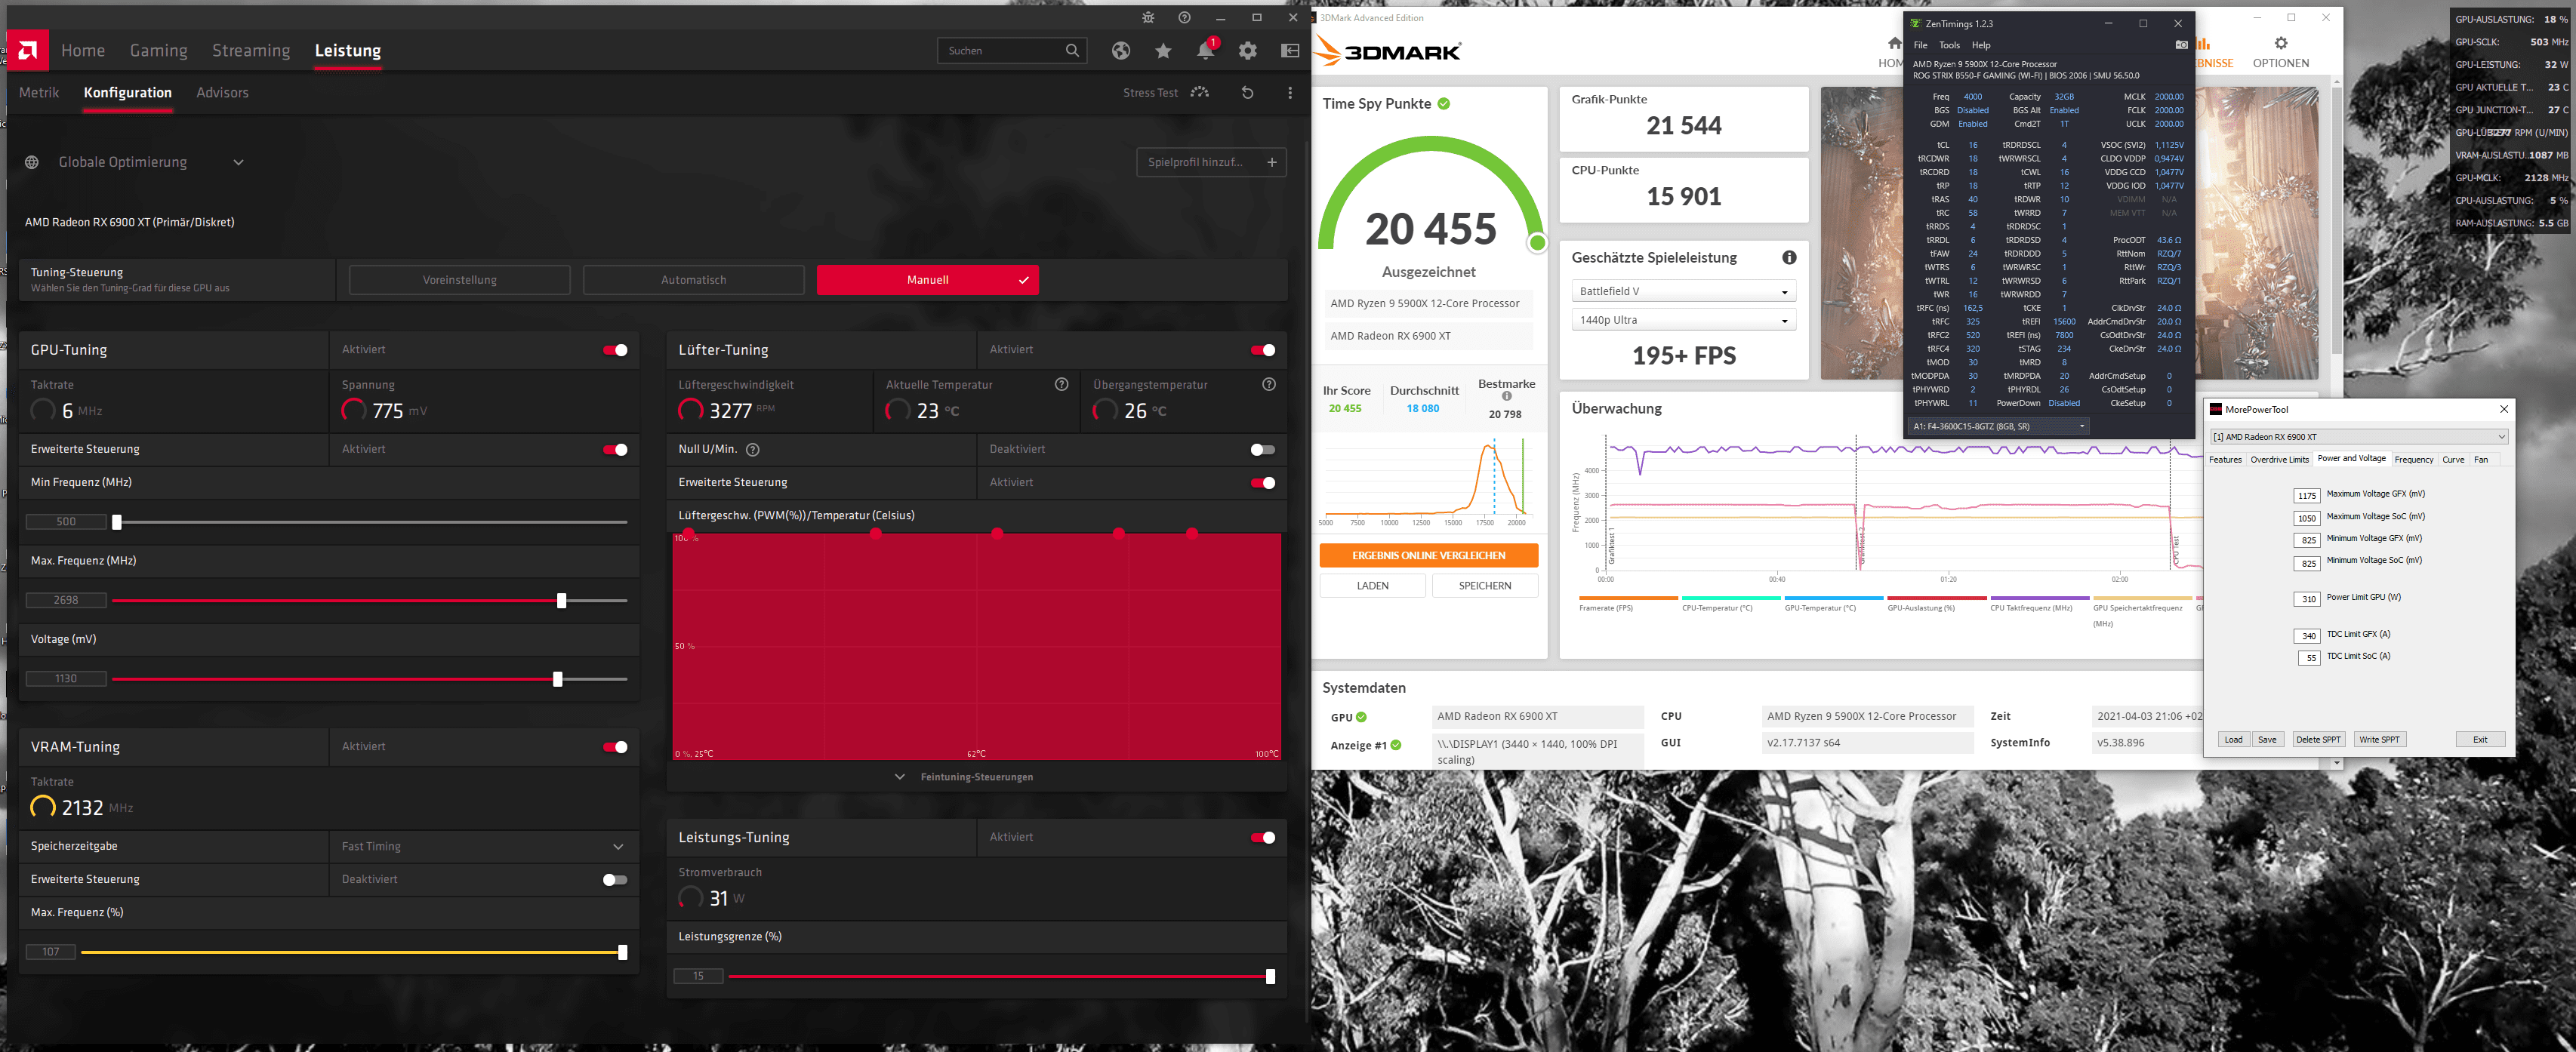This screenshot has height=1052, width=2576.
Task: Select Manuell tuning mode
Action: point(927,280)
